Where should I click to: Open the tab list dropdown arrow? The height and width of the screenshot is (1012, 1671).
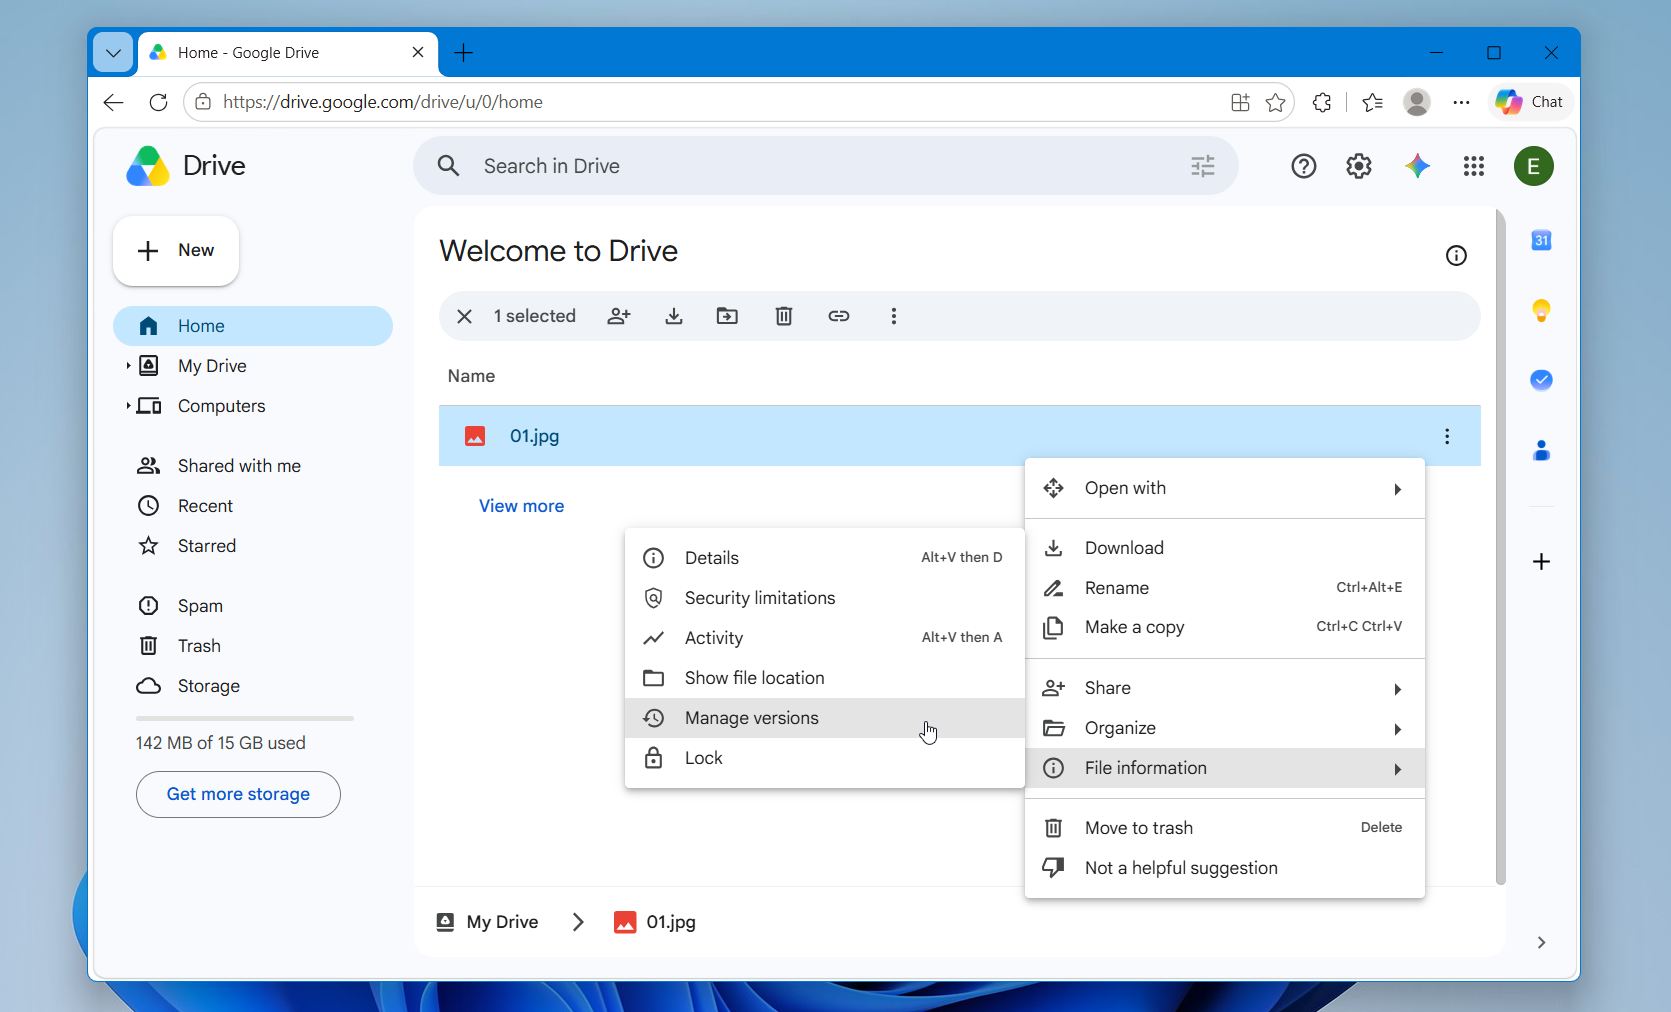tap(113, 53)
